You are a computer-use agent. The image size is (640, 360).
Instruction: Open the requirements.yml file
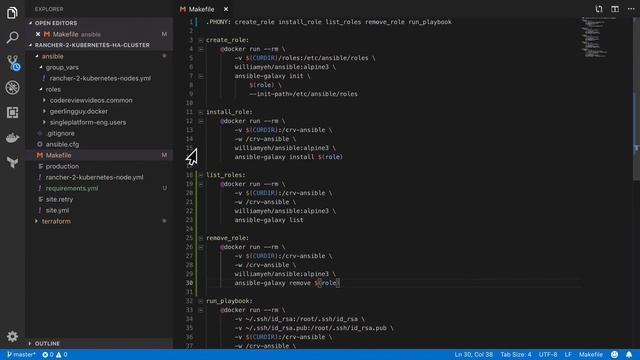[x=100, y=189]
